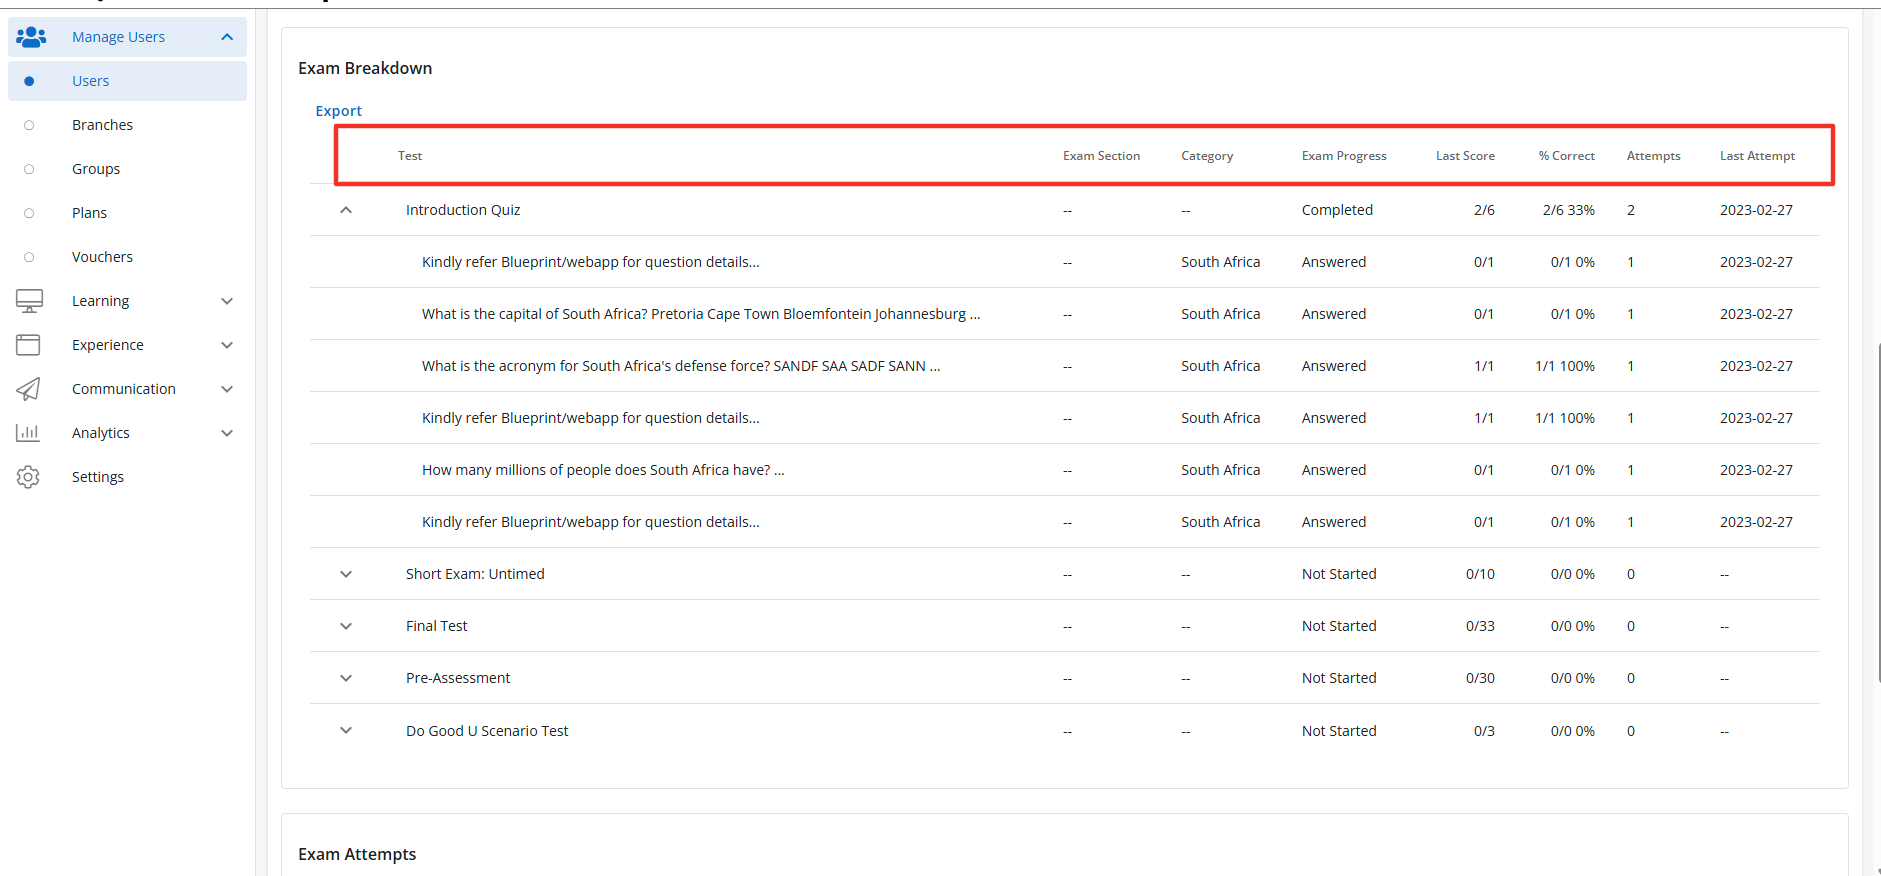Select the Groups radio bullet
This screenshot has height=876, width=1881.
coord(29,169)
